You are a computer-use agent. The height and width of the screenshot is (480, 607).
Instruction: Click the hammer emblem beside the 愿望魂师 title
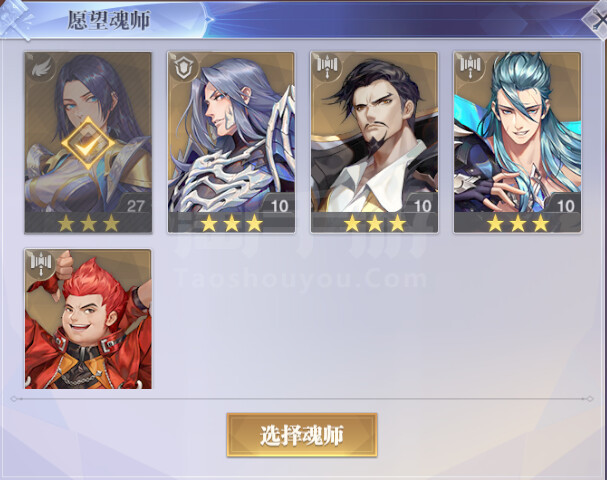click(16, 19)
